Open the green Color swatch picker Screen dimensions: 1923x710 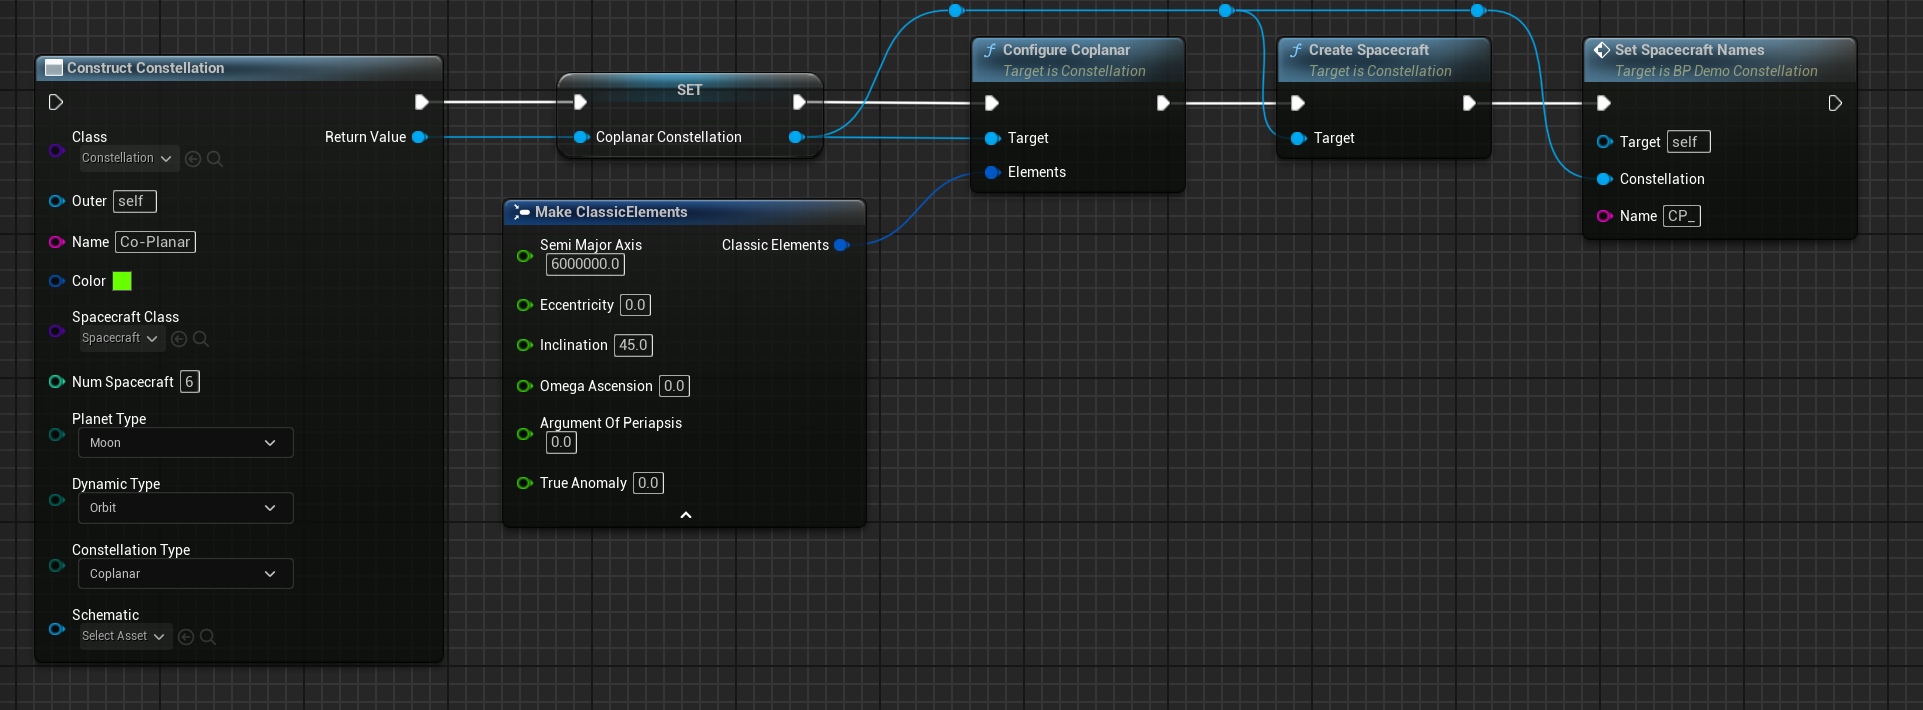coord(122,281)
